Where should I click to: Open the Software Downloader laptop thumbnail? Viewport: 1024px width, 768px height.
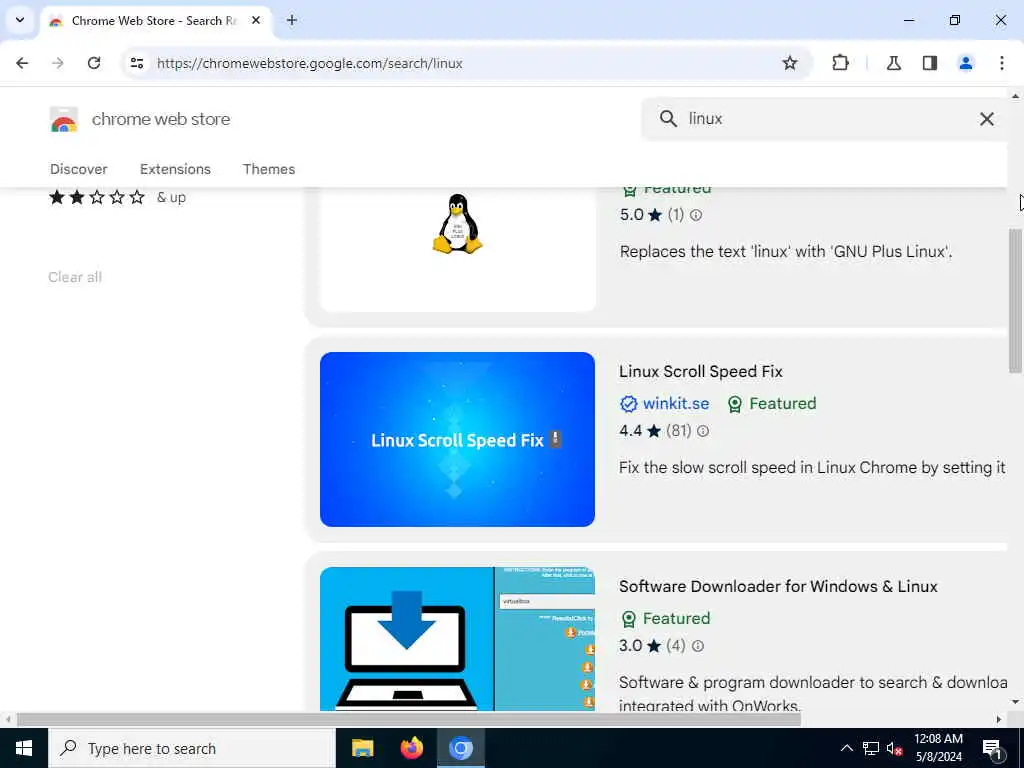coord(457,639)
